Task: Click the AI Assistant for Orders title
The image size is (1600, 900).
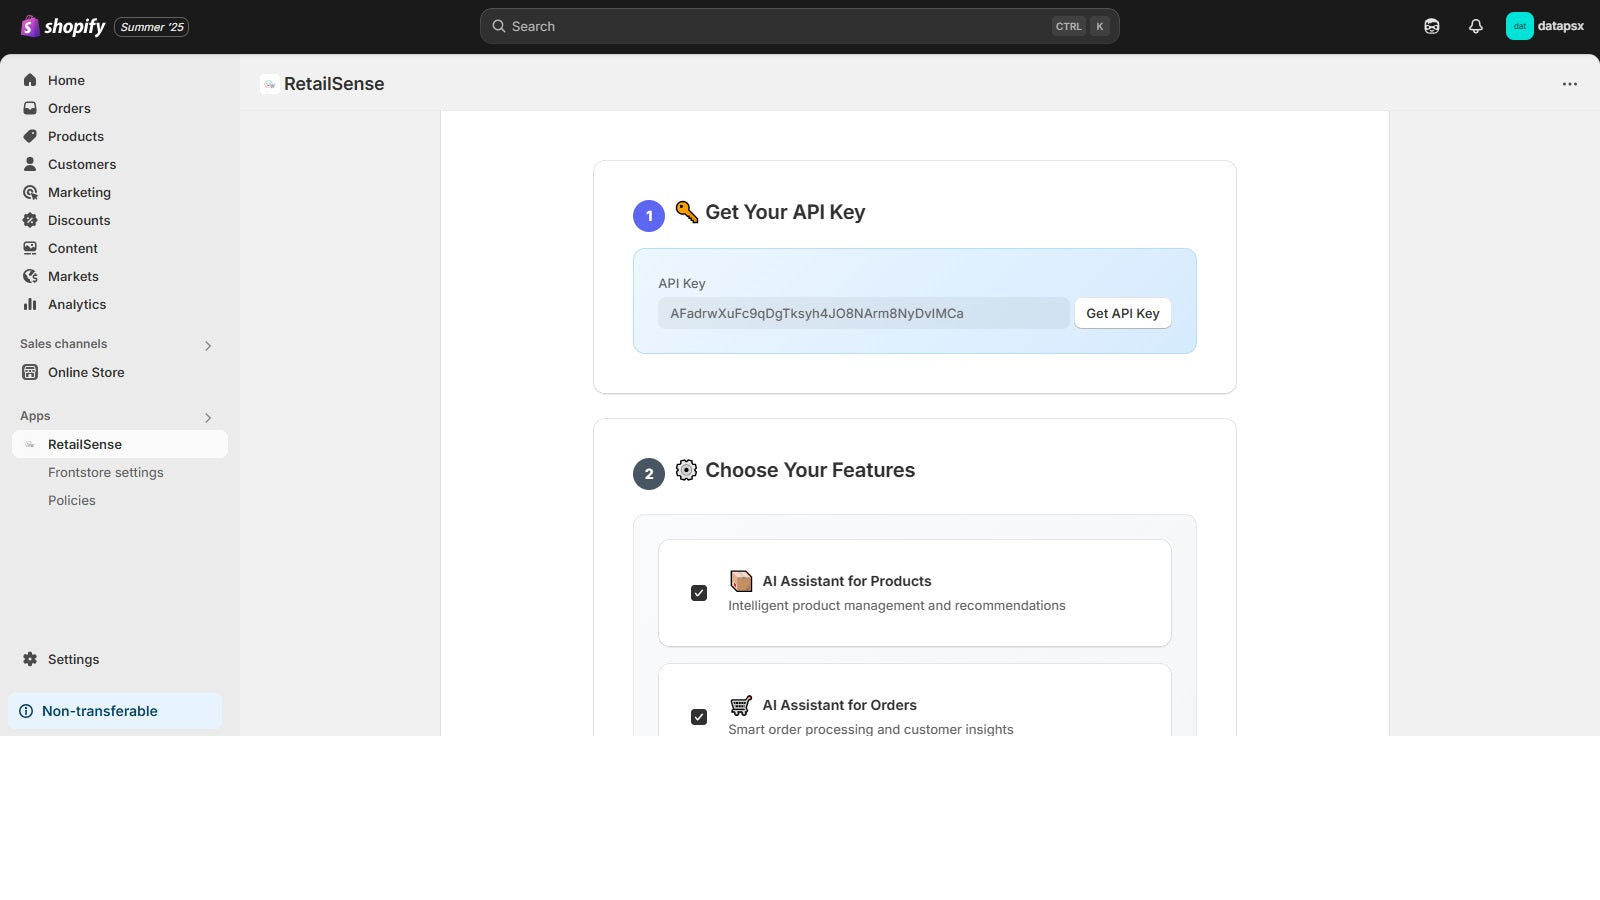Action: click(x=840, y=705)
